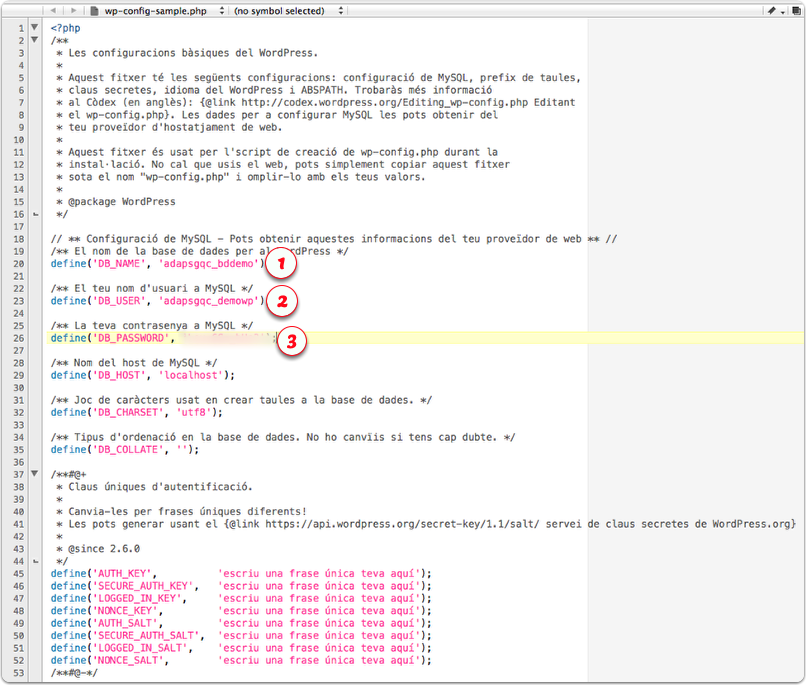Open the (no symbol selected) function popup

point(288,11)
